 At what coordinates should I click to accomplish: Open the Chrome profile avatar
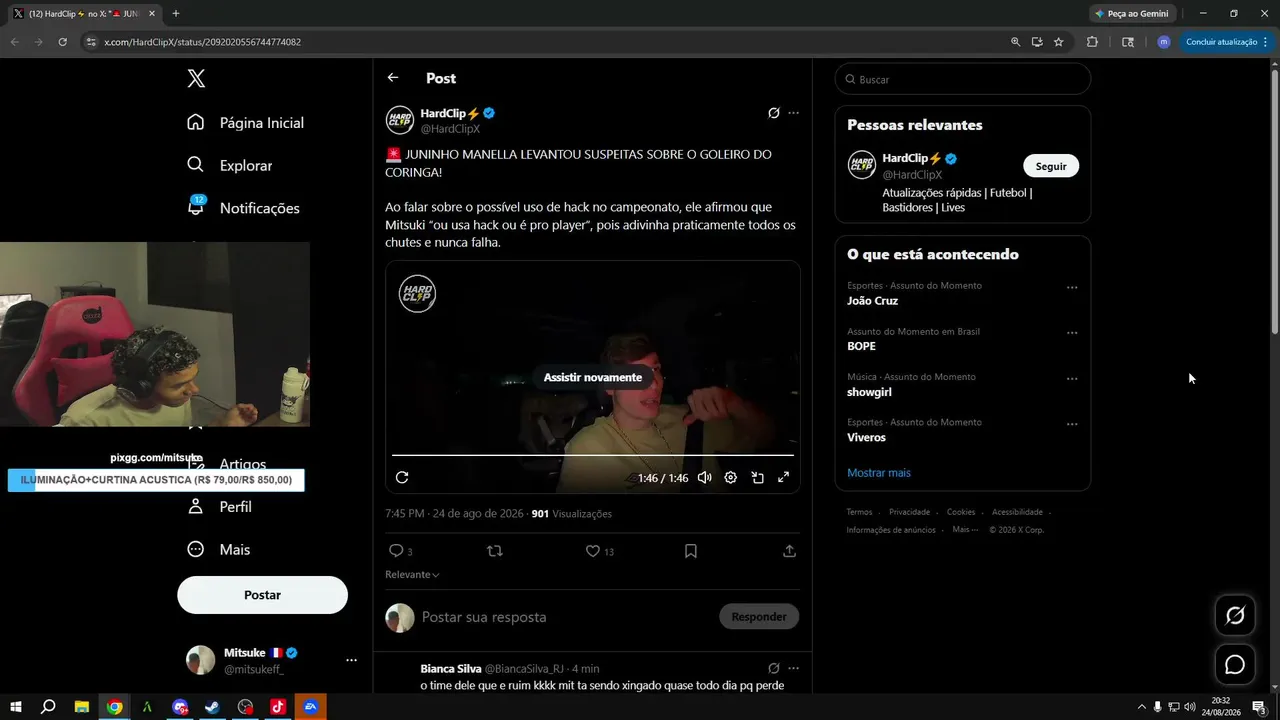pyautogui.click(x=1163, y=42)
